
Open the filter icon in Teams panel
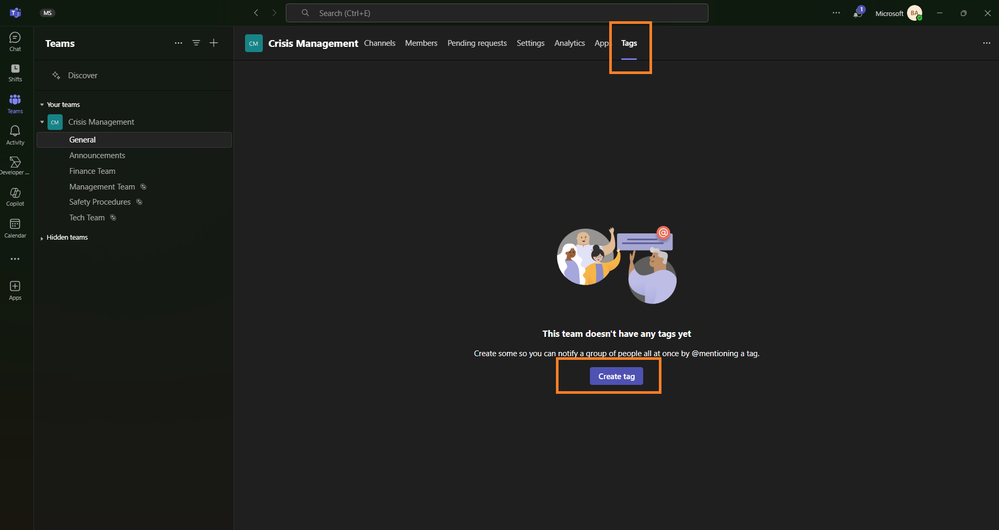pos(196,43)
